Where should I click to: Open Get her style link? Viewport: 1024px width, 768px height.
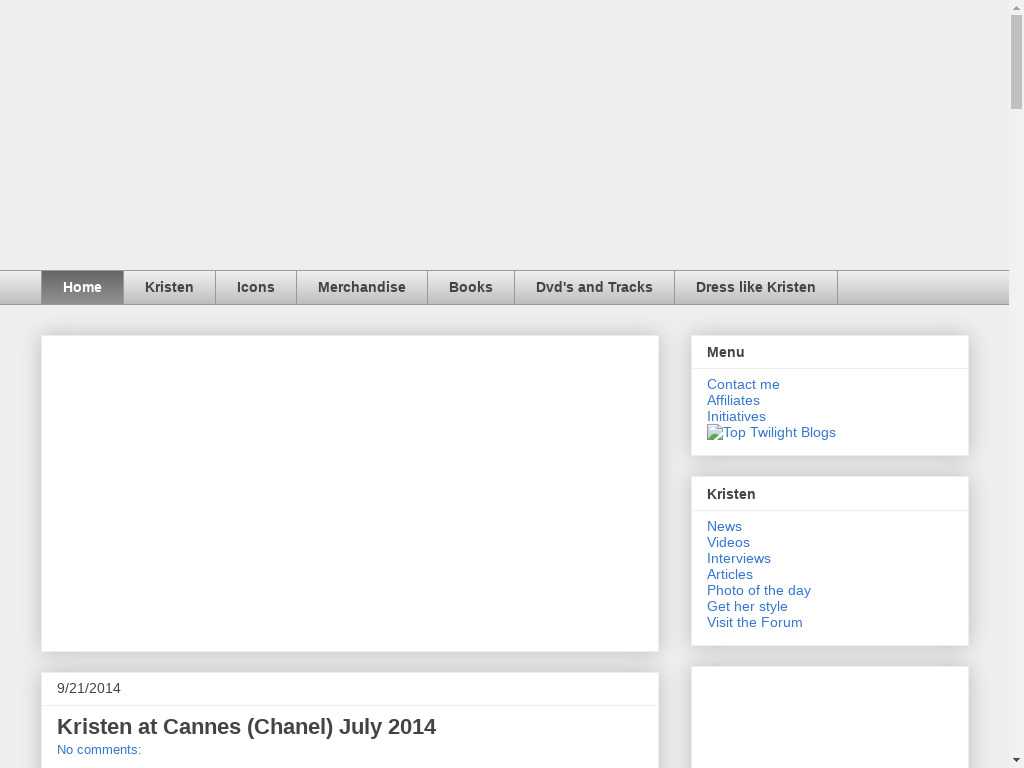(747, 606)
